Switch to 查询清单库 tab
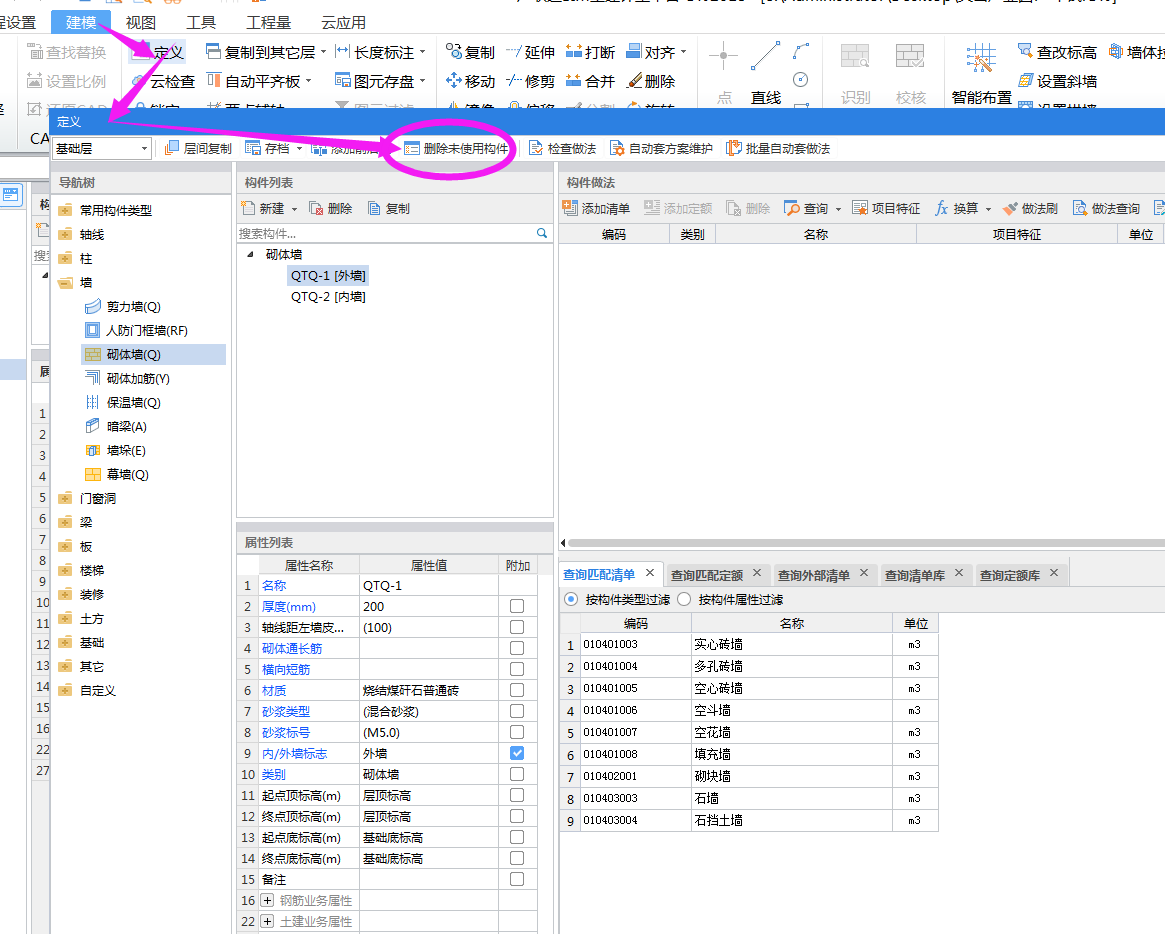1165x934 pixels. (x=915, y=575)
